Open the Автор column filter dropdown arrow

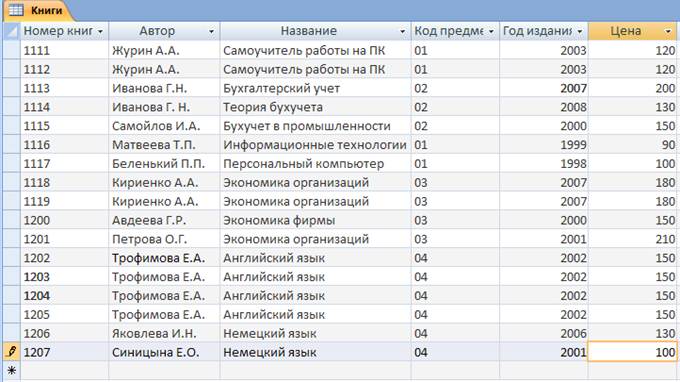(x=211, y=32)
